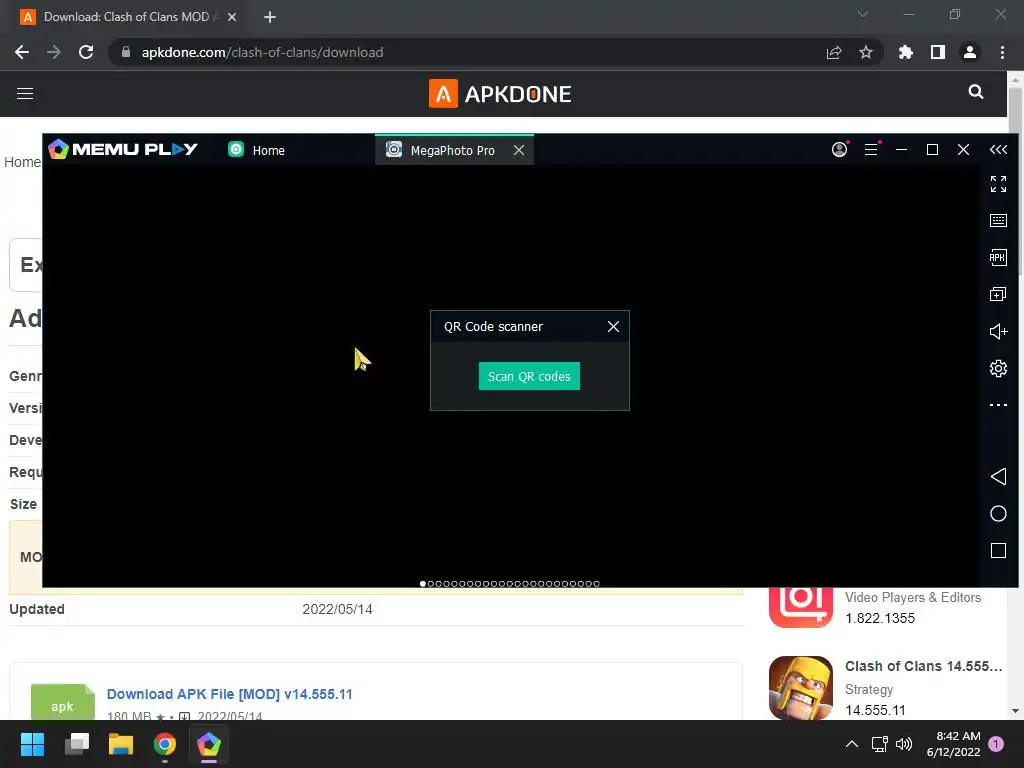
Task: Reload the Chrome page
Action: pyautogui.click(x=86, y=52)
